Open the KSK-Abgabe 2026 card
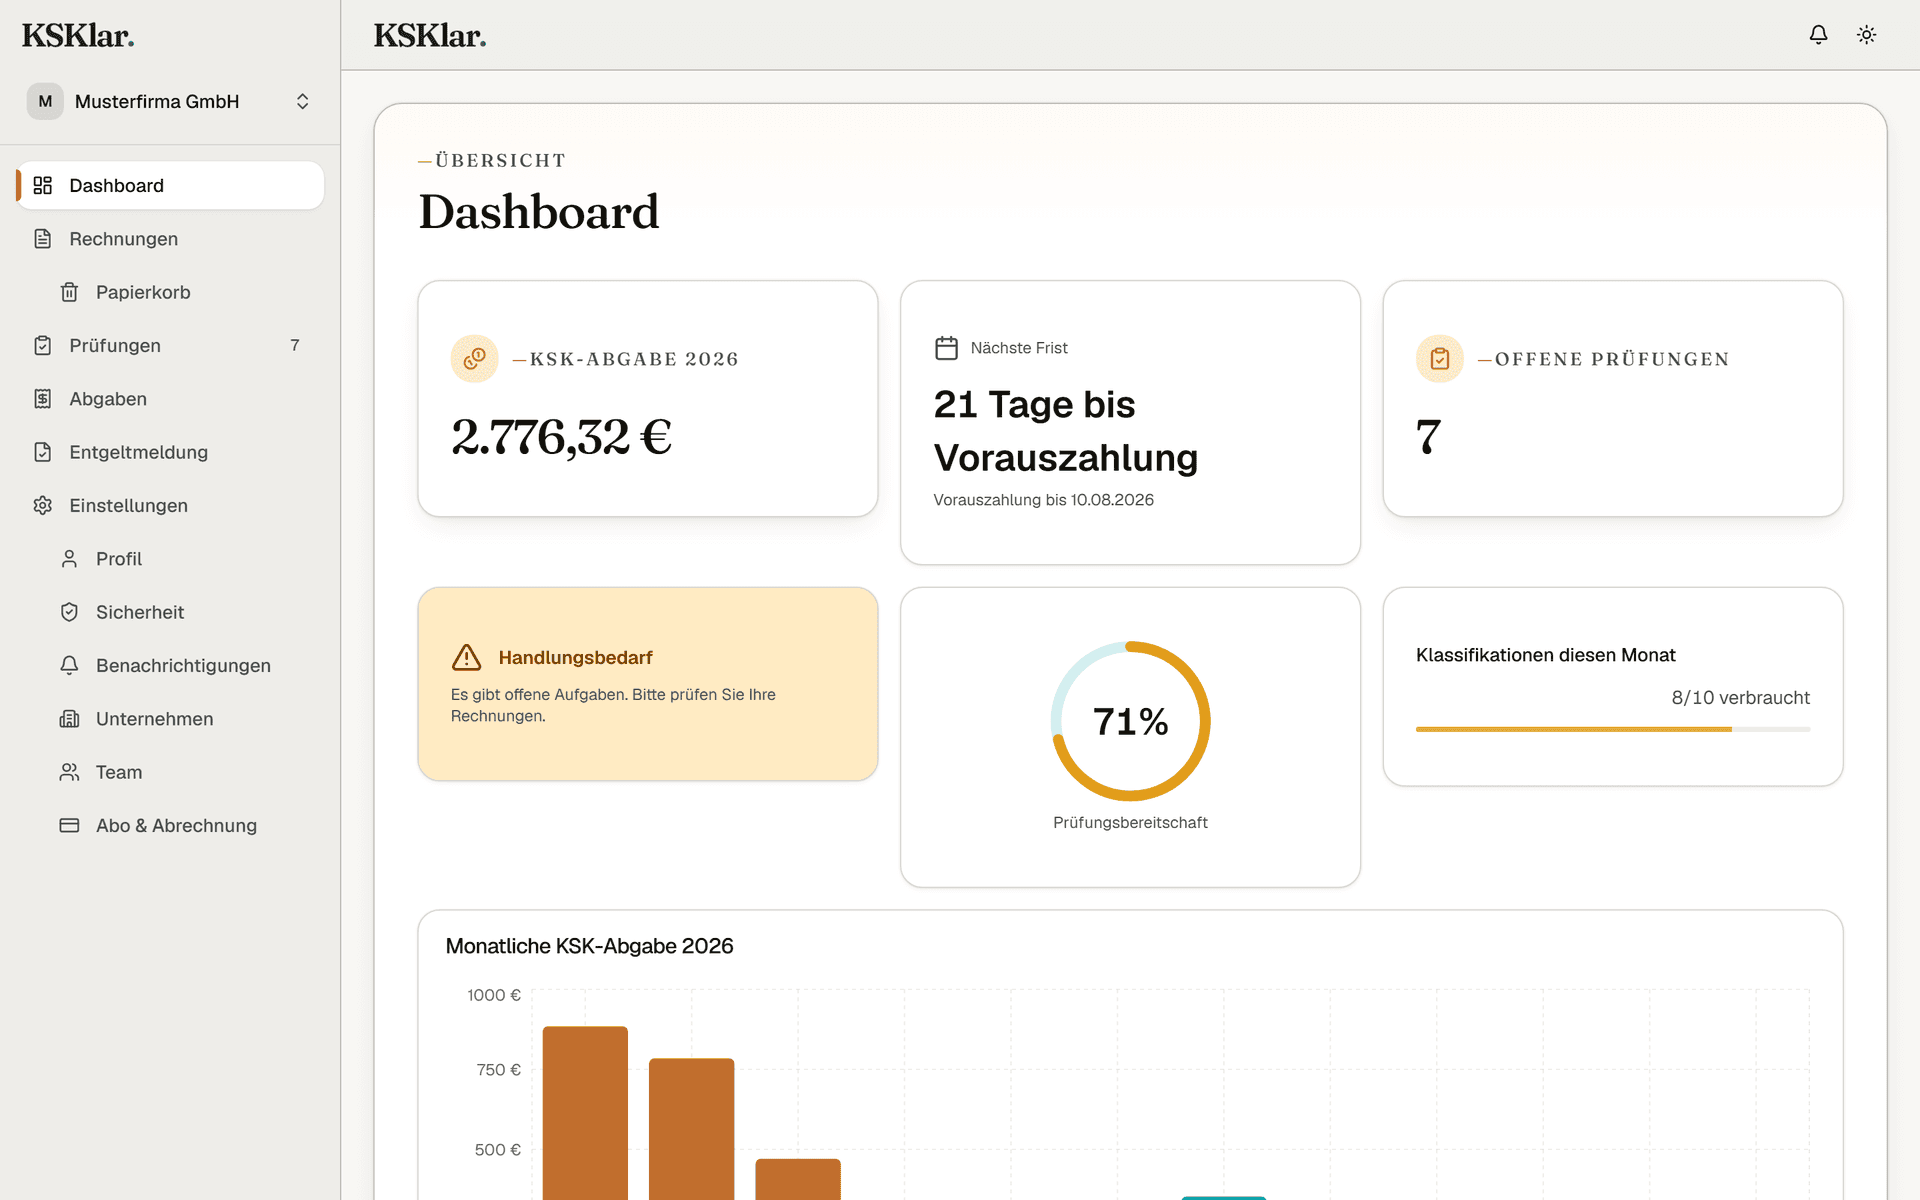Viewport: 1920px width, 1200px height. click(648, 399)
